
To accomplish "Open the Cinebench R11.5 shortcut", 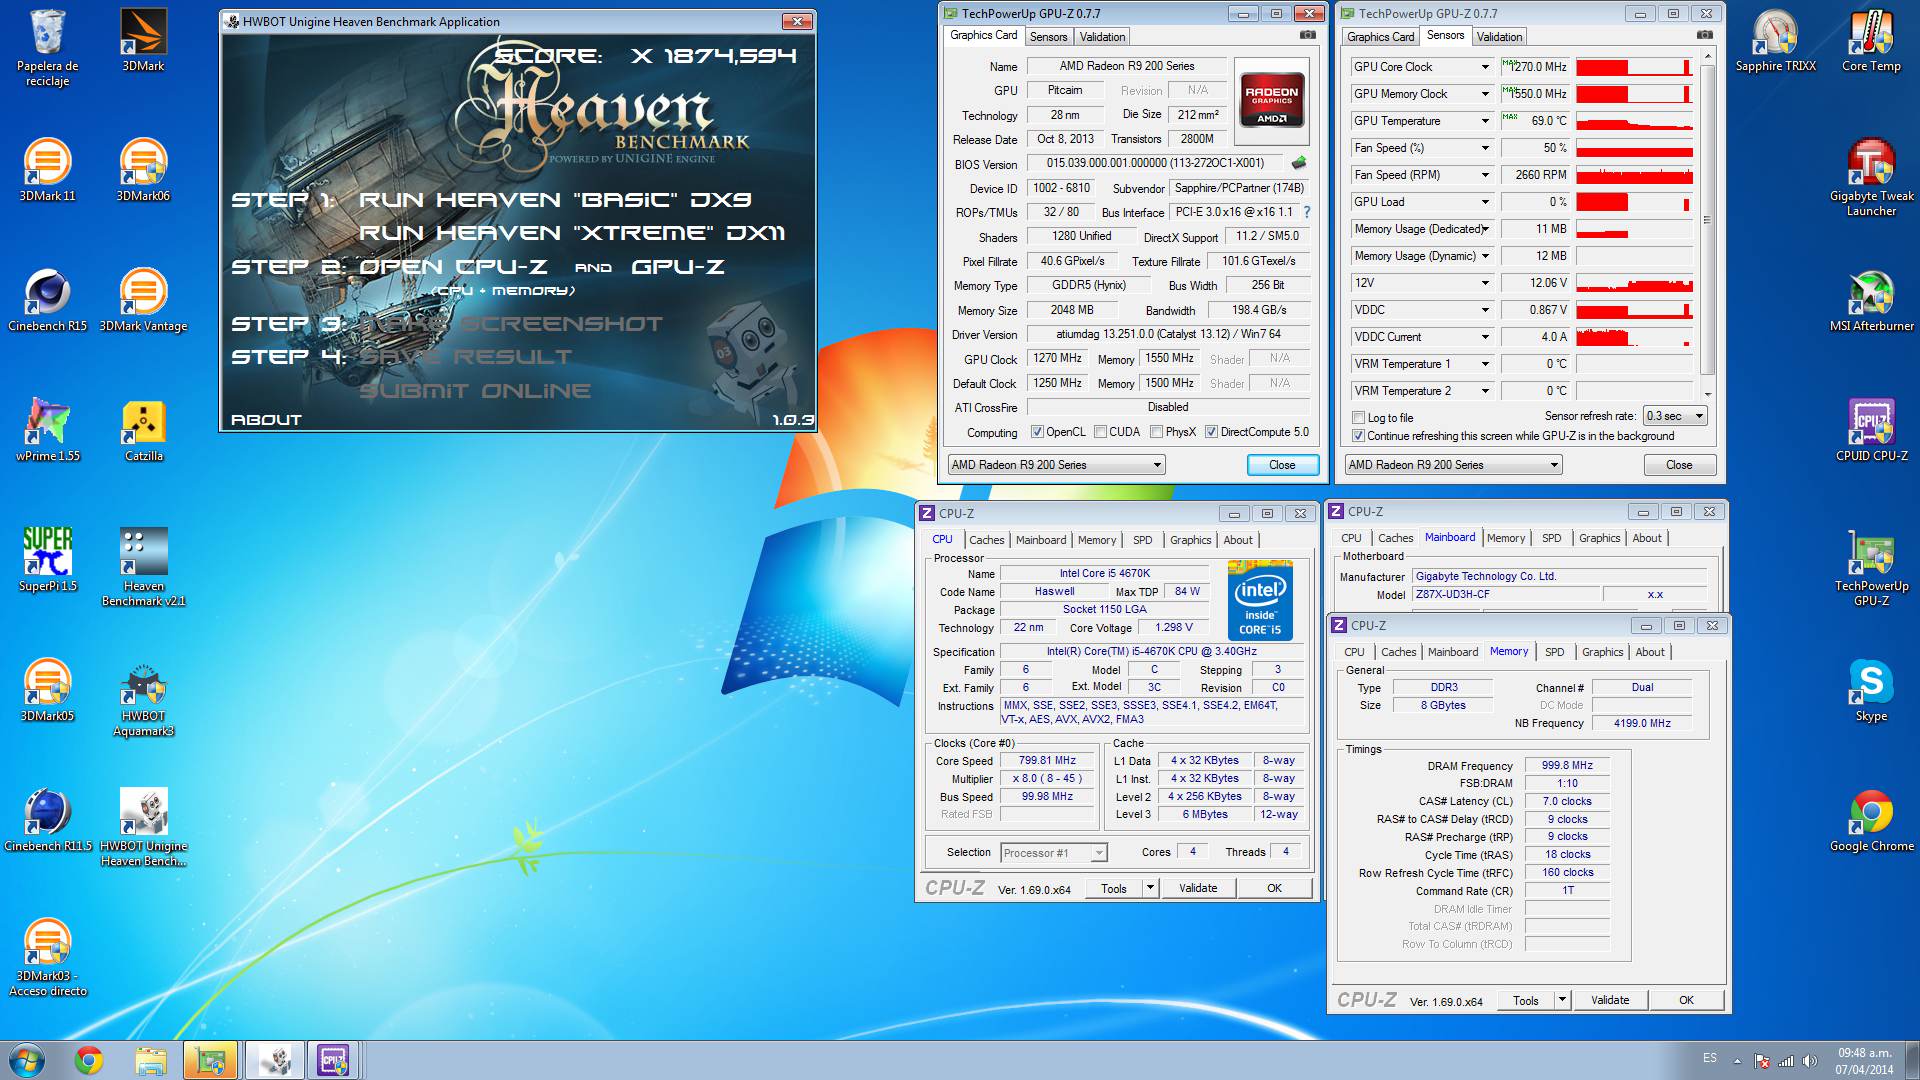I will point(47,820).
